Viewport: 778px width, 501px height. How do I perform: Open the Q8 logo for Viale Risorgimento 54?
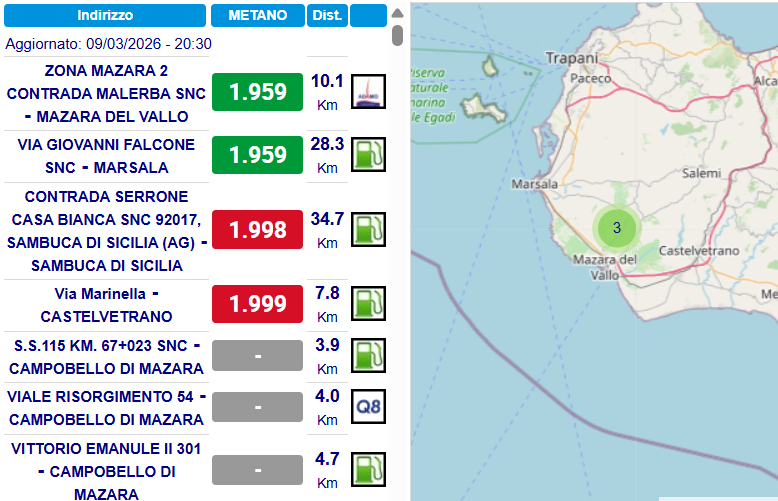point(368,407)
